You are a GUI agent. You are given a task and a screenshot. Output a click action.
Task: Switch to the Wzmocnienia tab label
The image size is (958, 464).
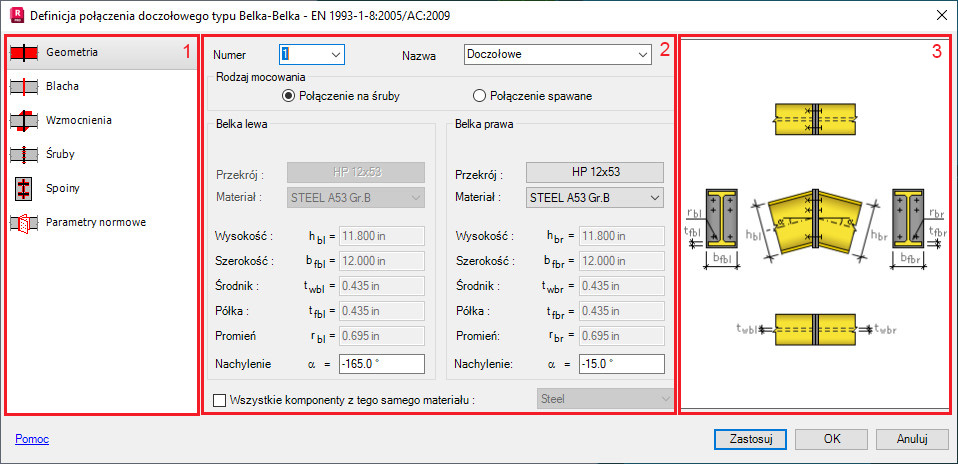click(x=78, y=120)
